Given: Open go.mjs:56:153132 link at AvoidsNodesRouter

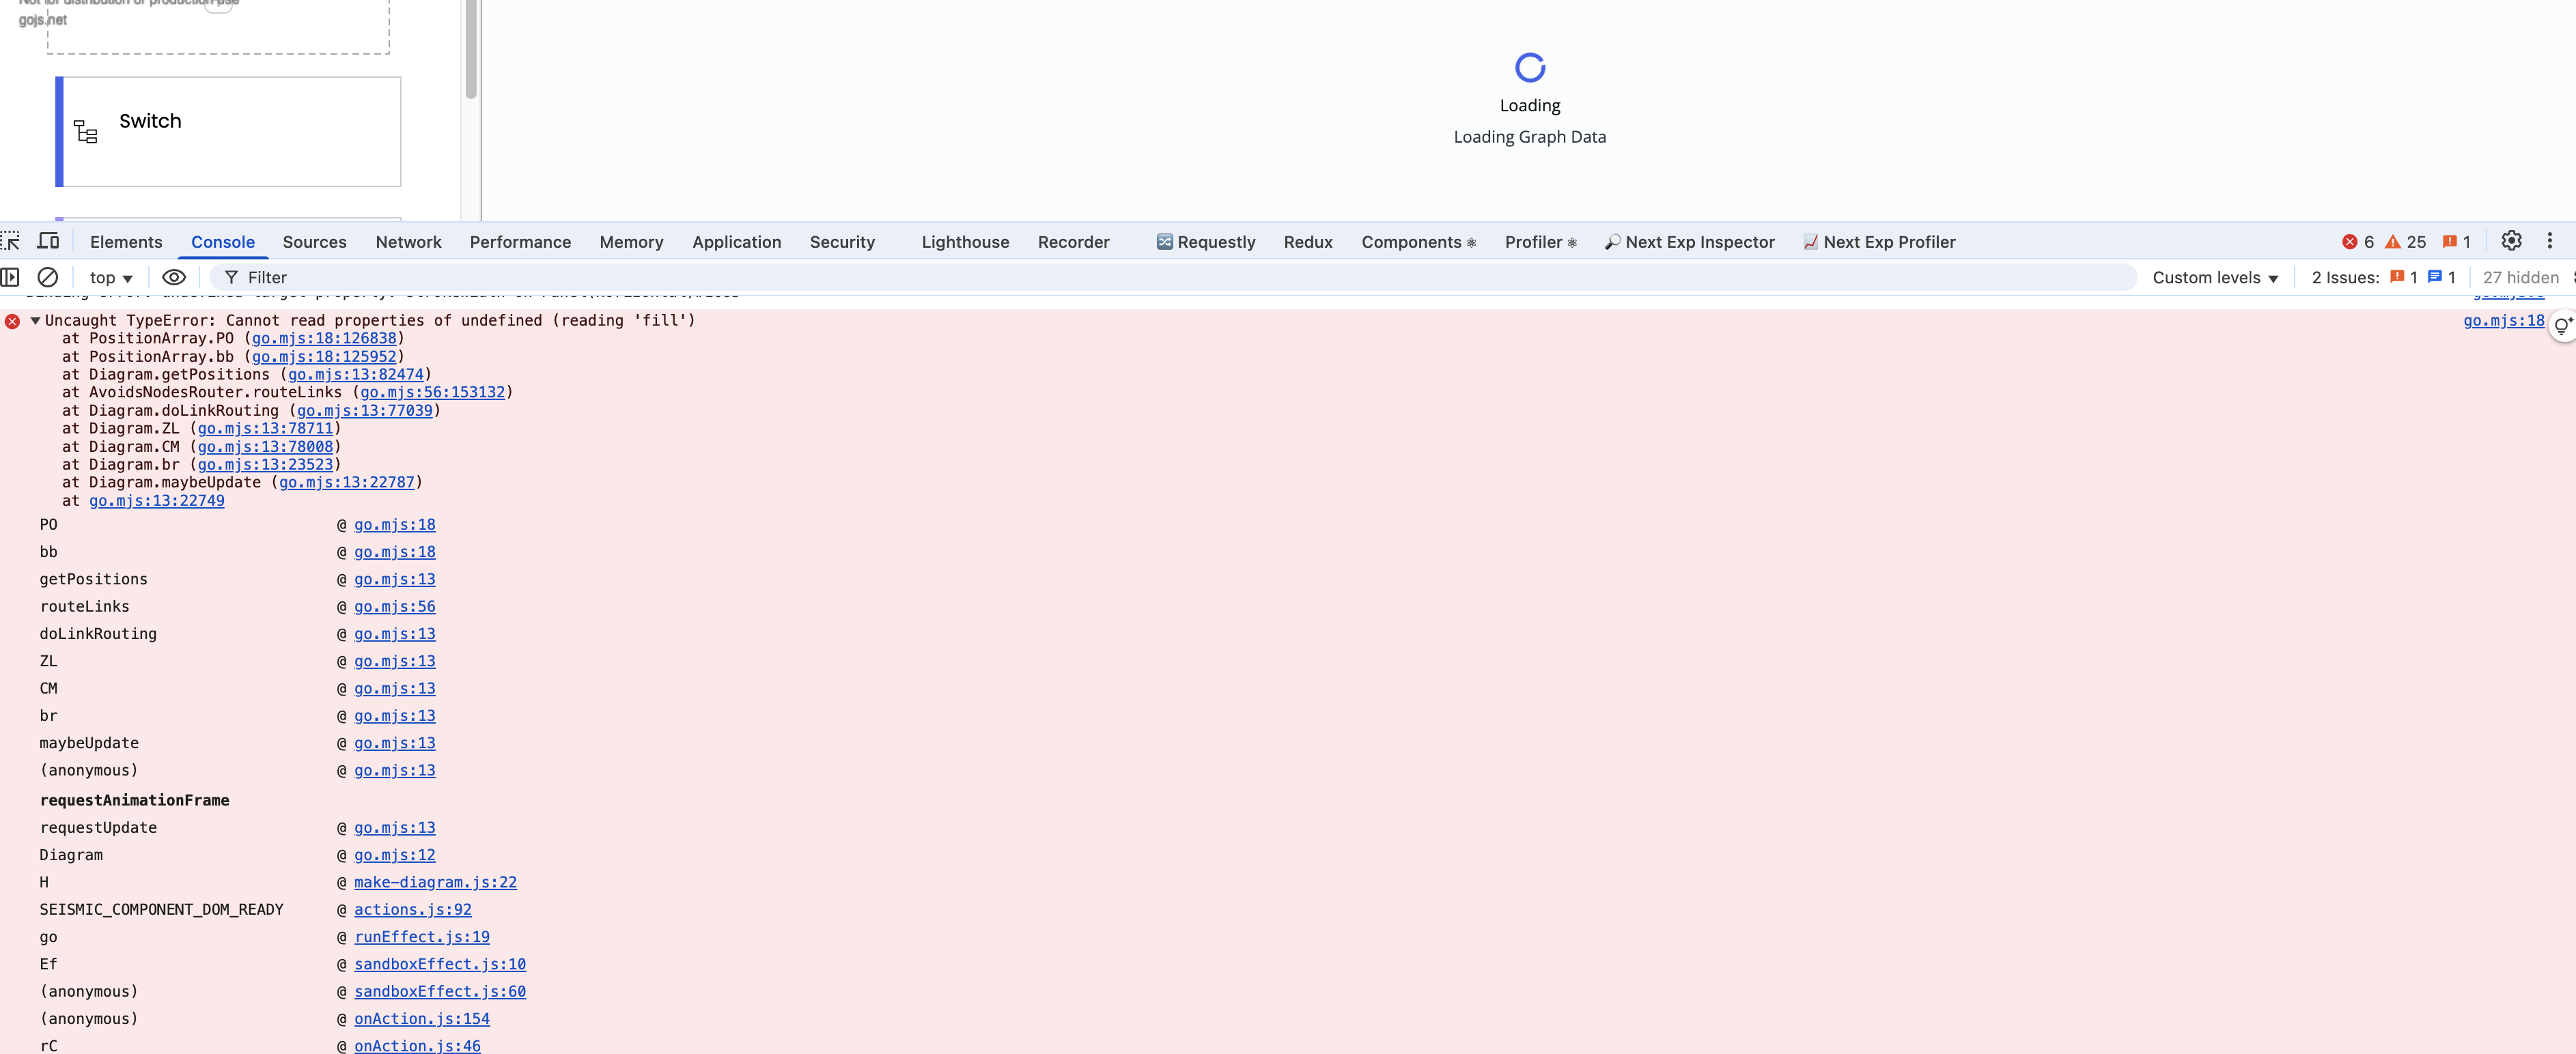Looking at the screenshot, I should click(433, 392).
